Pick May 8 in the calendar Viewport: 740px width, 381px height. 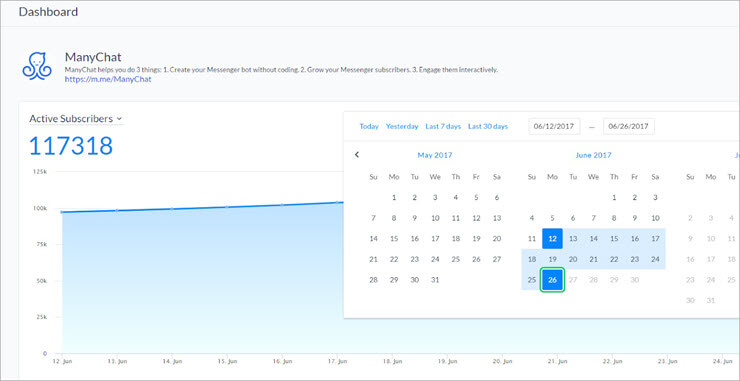tap(394, 218)
